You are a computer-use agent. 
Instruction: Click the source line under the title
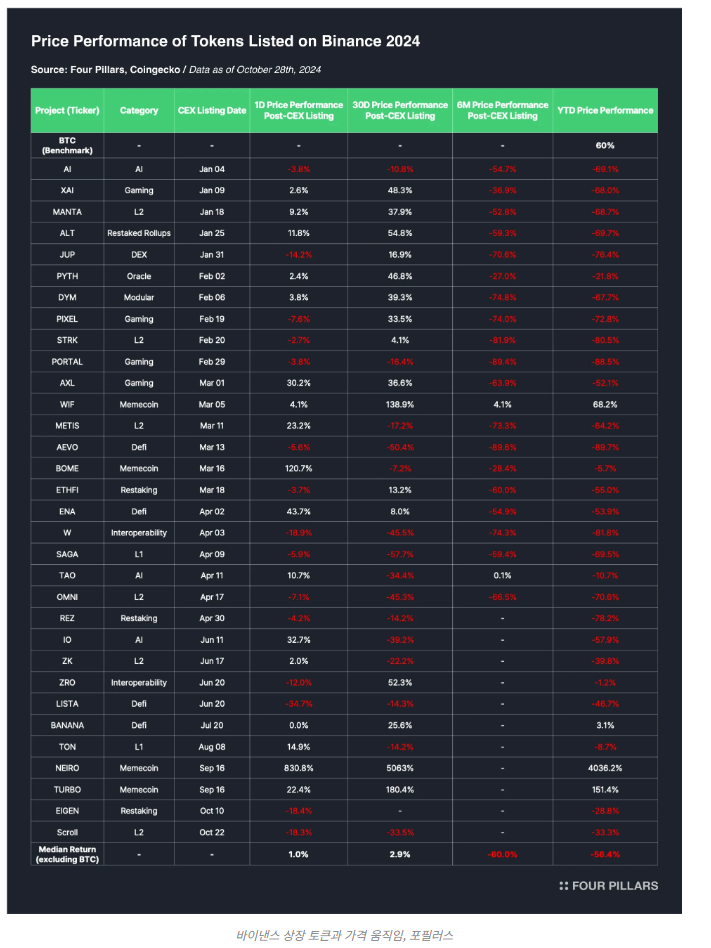coord(176,69)
